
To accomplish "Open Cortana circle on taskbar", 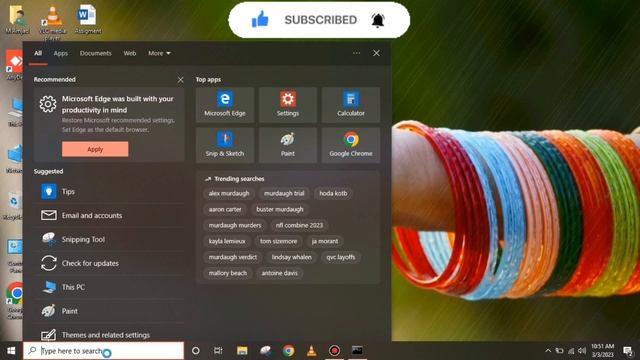I will [196, 351].
